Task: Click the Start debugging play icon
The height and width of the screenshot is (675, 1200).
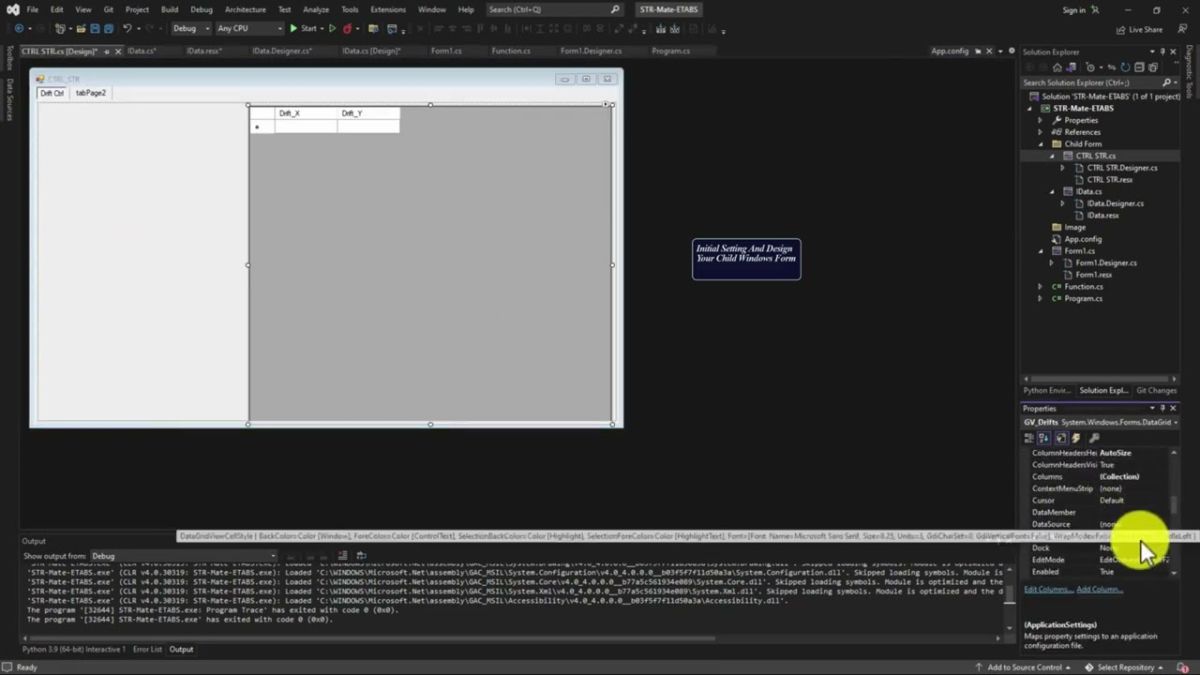Action: [293, 28]
